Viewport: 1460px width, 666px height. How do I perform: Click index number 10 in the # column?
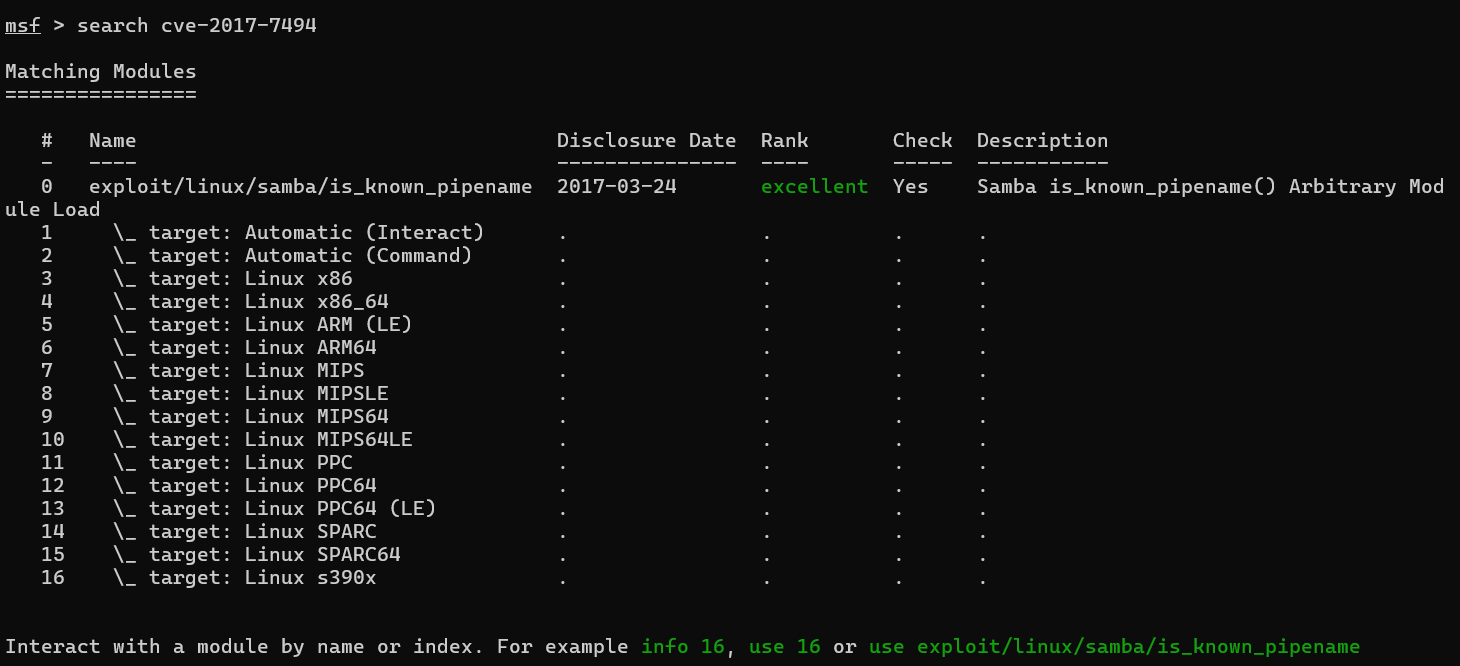click(53, 439)
